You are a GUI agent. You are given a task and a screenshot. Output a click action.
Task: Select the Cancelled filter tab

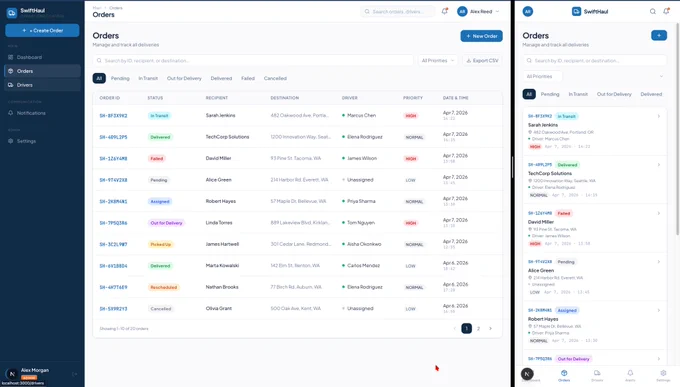pyautogui.click(x=275, y=79)
